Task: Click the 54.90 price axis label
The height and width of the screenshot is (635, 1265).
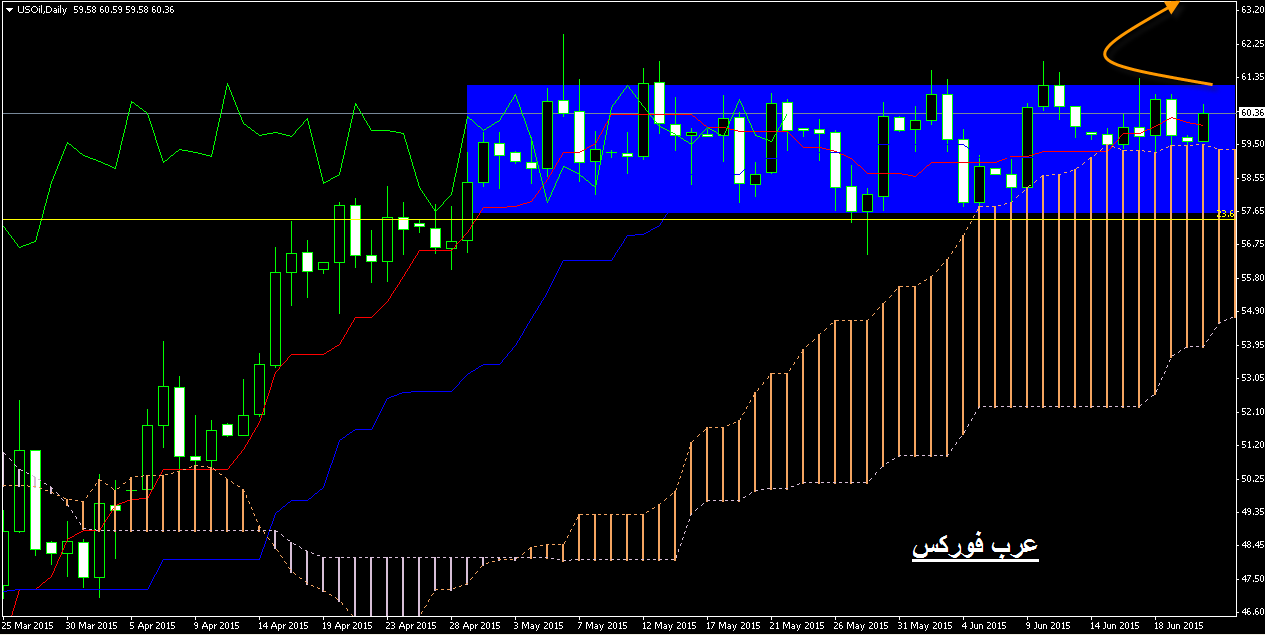Action: (1251, 311)
